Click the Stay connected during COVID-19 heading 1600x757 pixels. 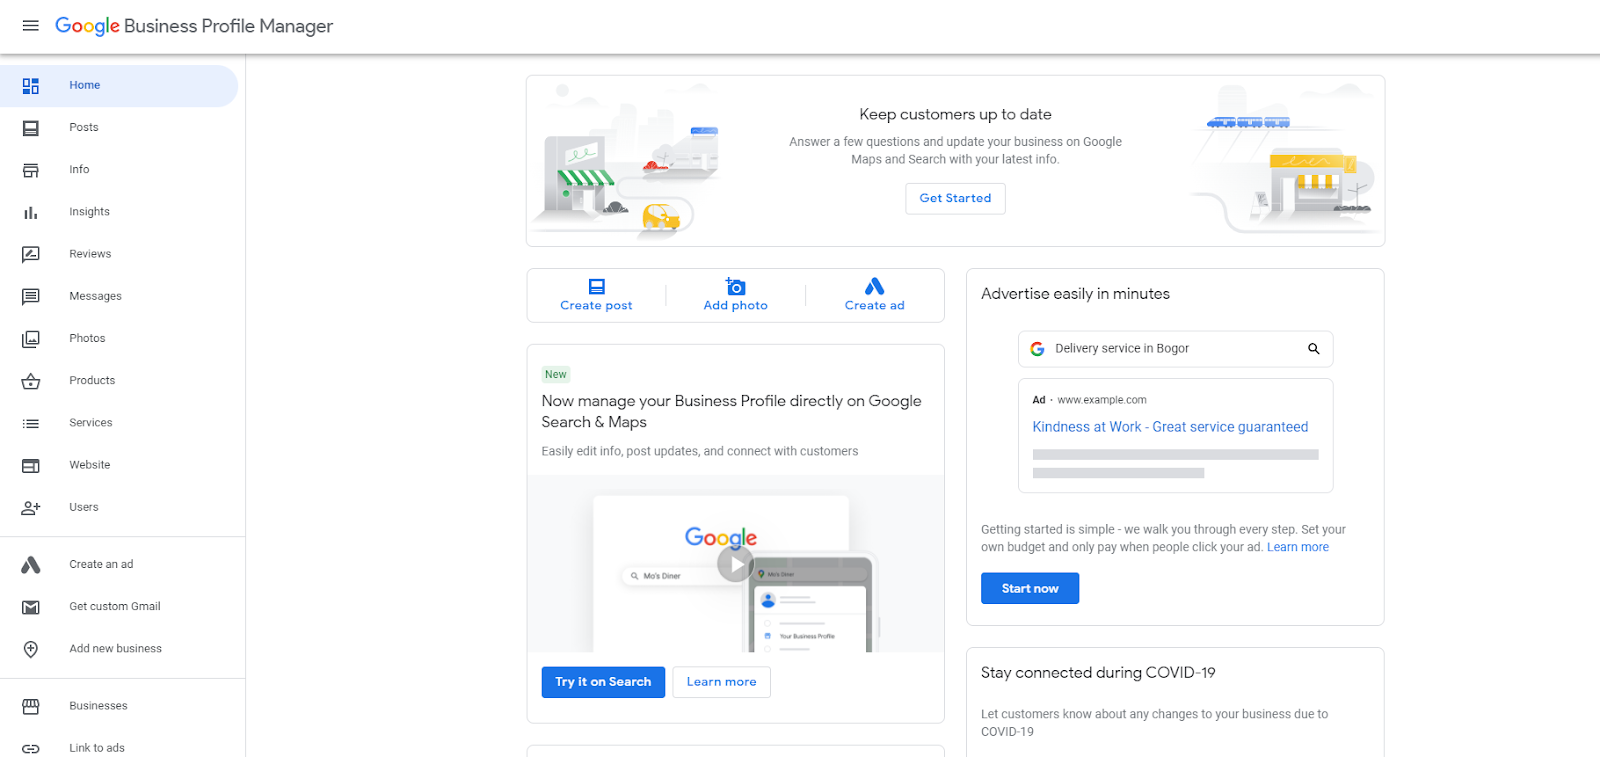click(x=1098, y=673)
